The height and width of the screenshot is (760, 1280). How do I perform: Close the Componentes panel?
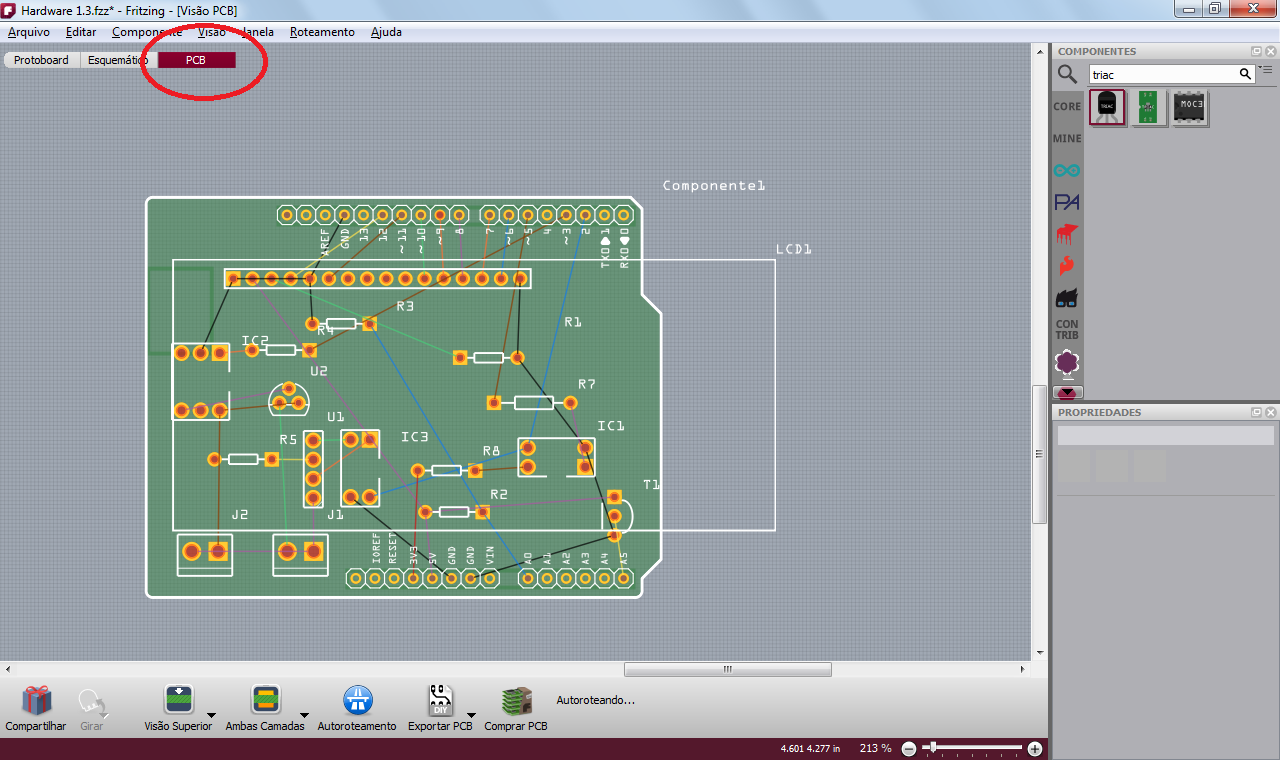pyautogui.click(x=1270, y=51)
